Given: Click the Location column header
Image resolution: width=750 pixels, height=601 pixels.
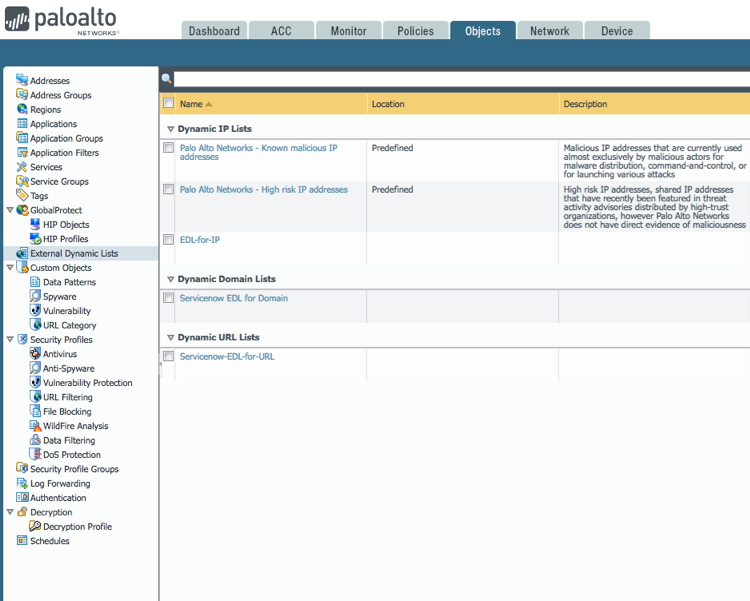Looking at the screenshot, I should (388, 104).
